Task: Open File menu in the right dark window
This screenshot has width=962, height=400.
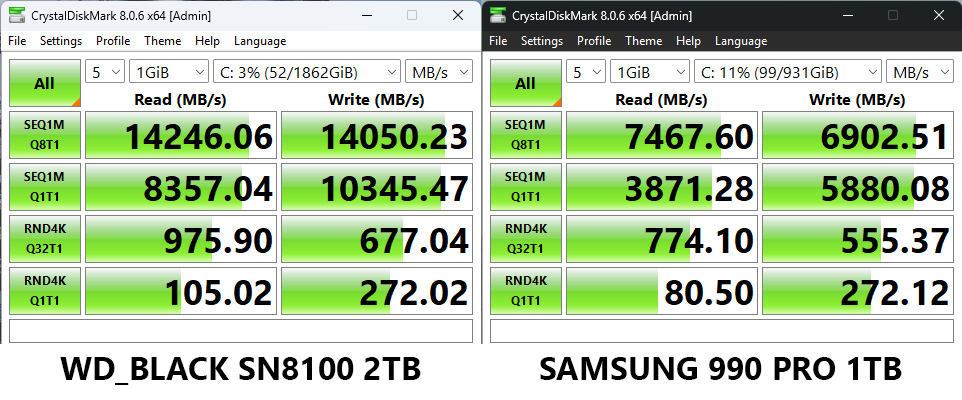Action: pyautogui.click(x=498, y=41)
